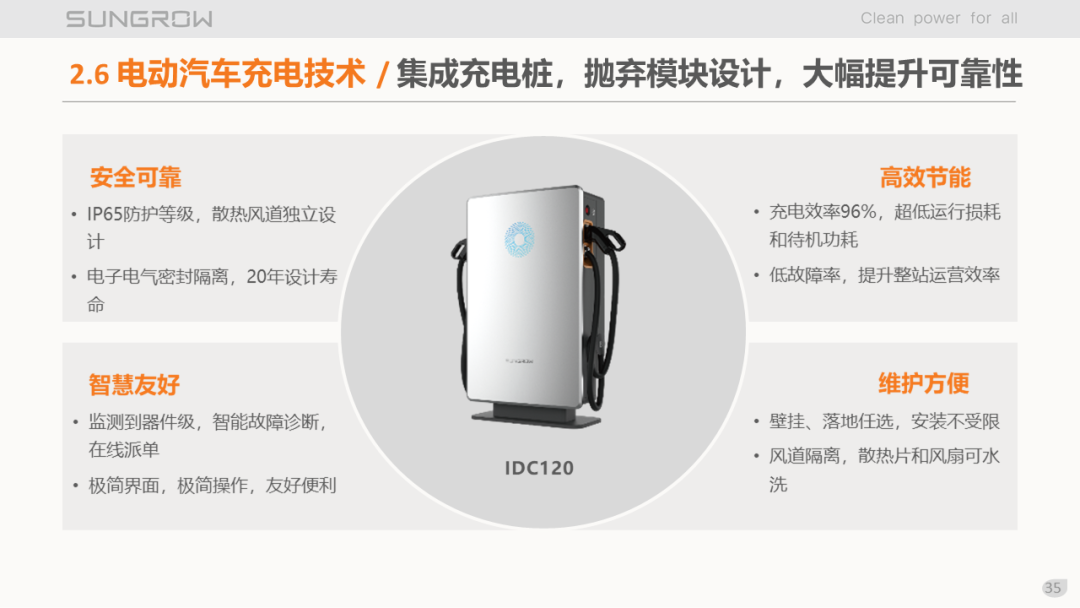Click the SUNGROW logo in the header
The height and width of the screenshot is (608, 1080).
tap(139, 19)
